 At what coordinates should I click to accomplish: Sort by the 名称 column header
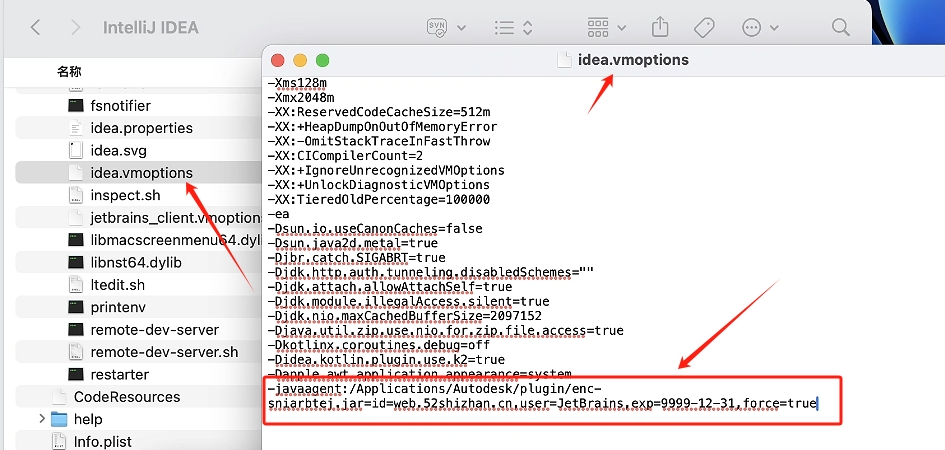pyautogui.click(x=69, y=72)
